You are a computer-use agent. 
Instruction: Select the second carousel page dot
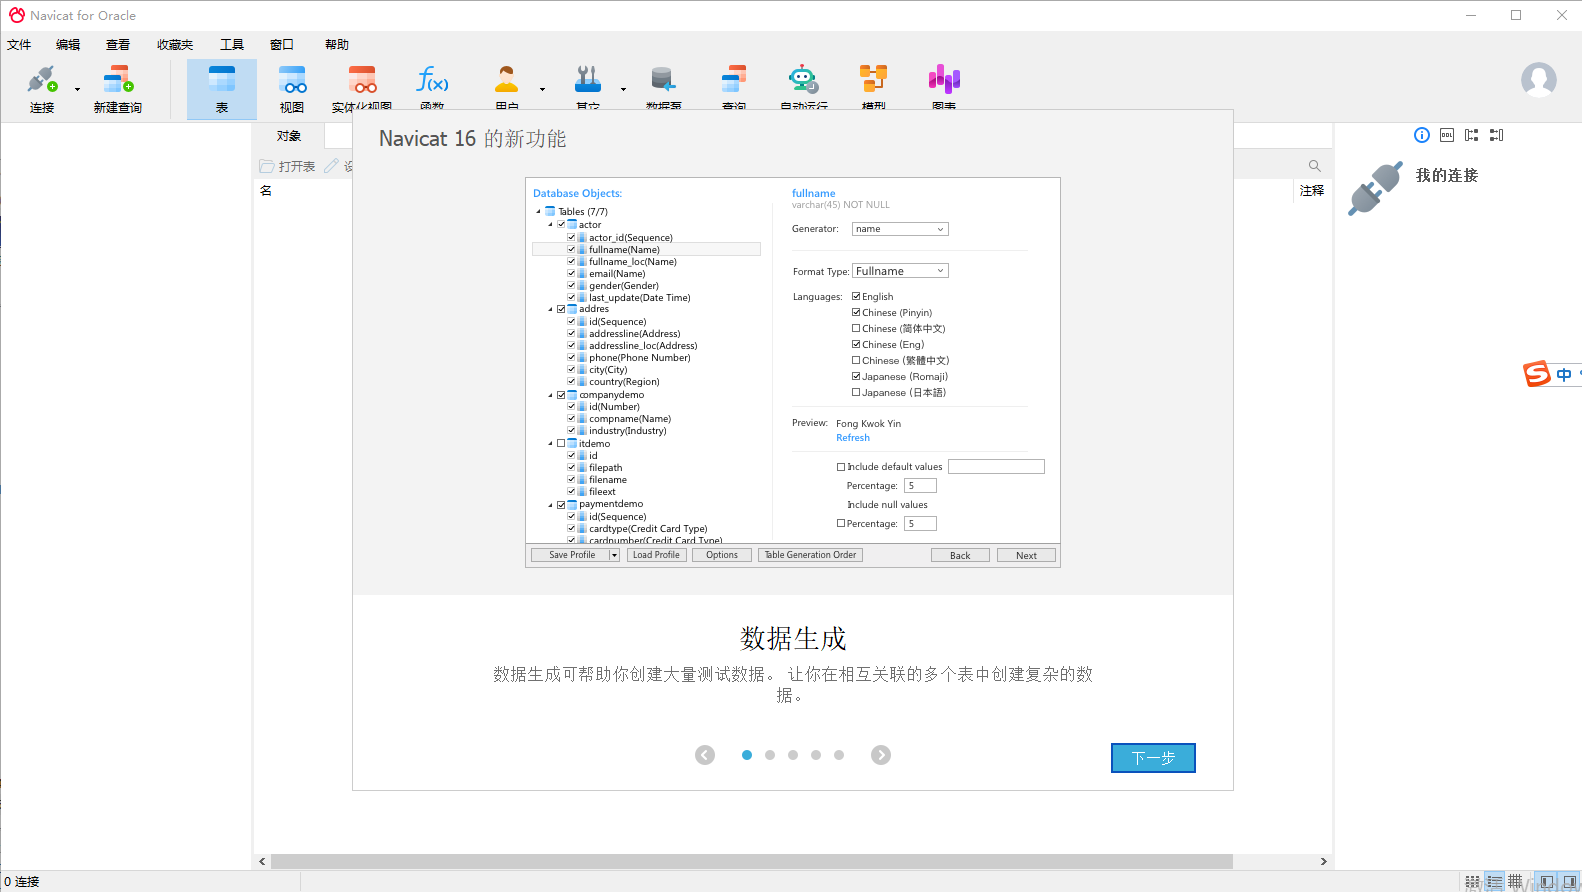point(770,755)
